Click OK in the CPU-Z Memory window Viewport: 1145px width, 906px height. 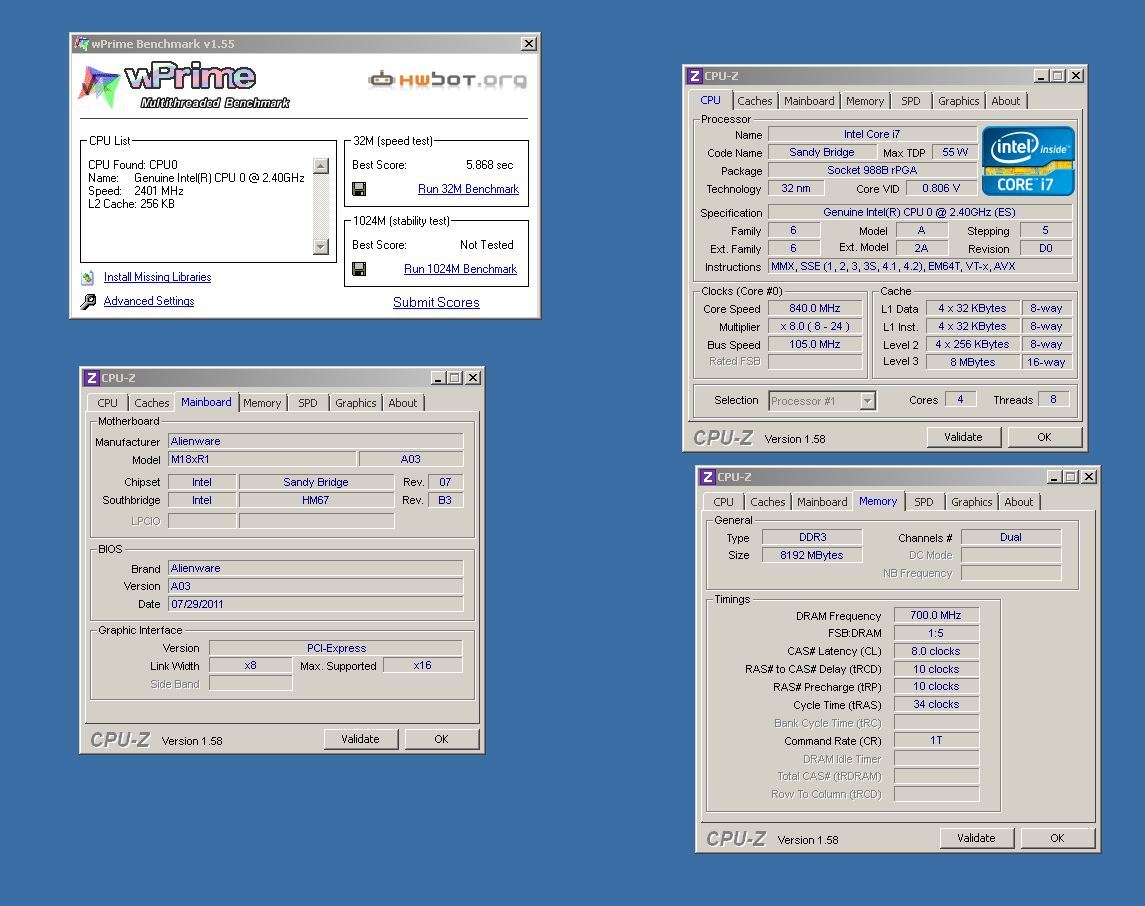coord(1057,838)
